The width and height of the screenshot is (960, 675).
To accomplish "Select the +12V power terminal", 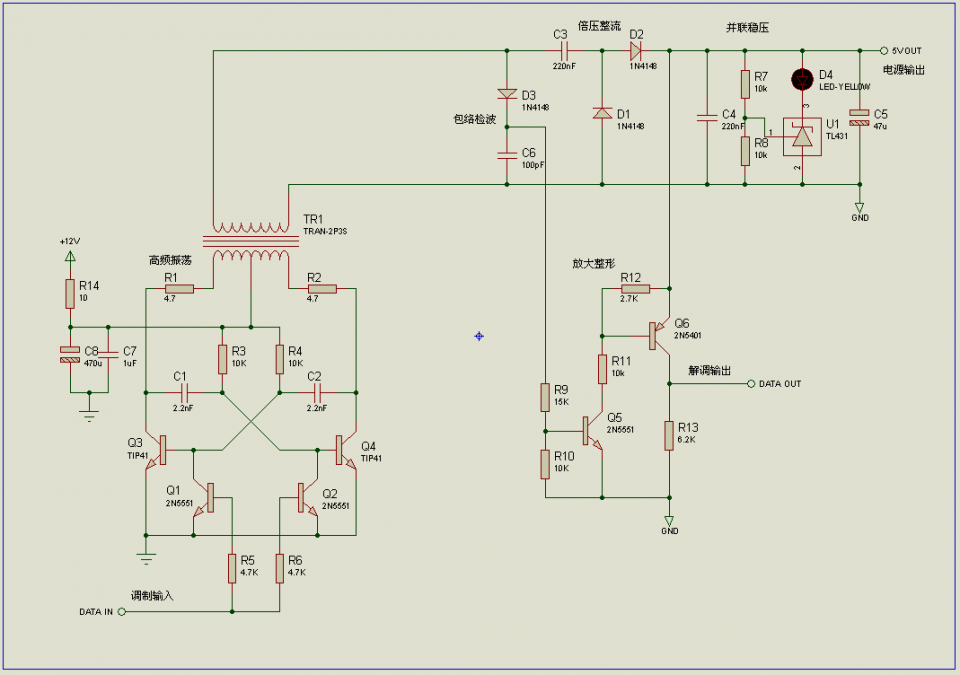I will pos(70,257).
